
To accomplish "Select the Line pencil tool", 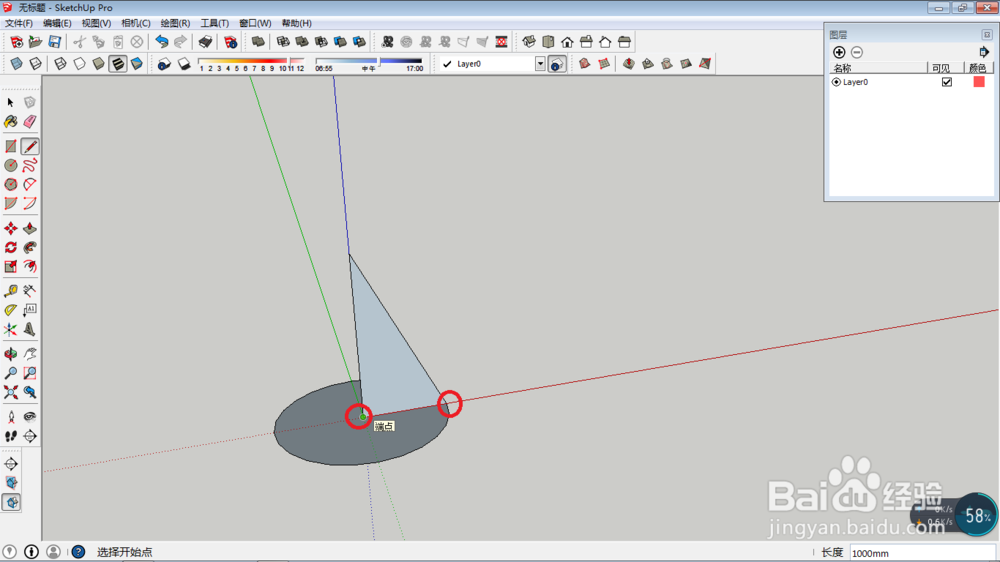I will 29,147.
